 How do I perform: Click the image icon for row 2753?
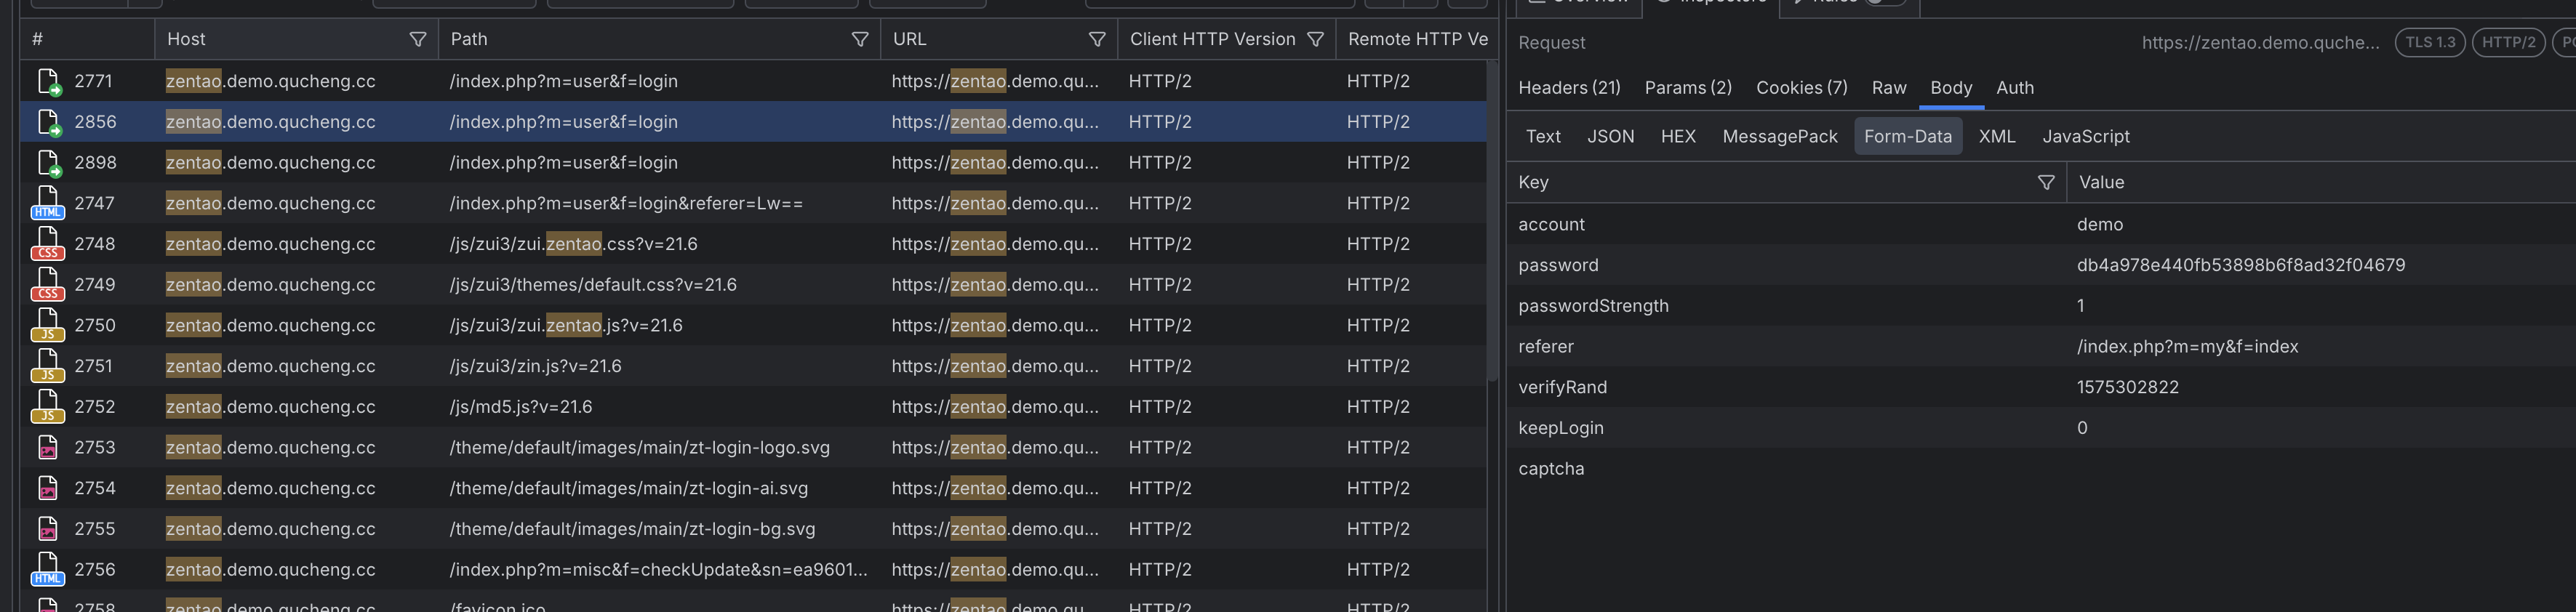pyautogui.click(x=48, y=448)
